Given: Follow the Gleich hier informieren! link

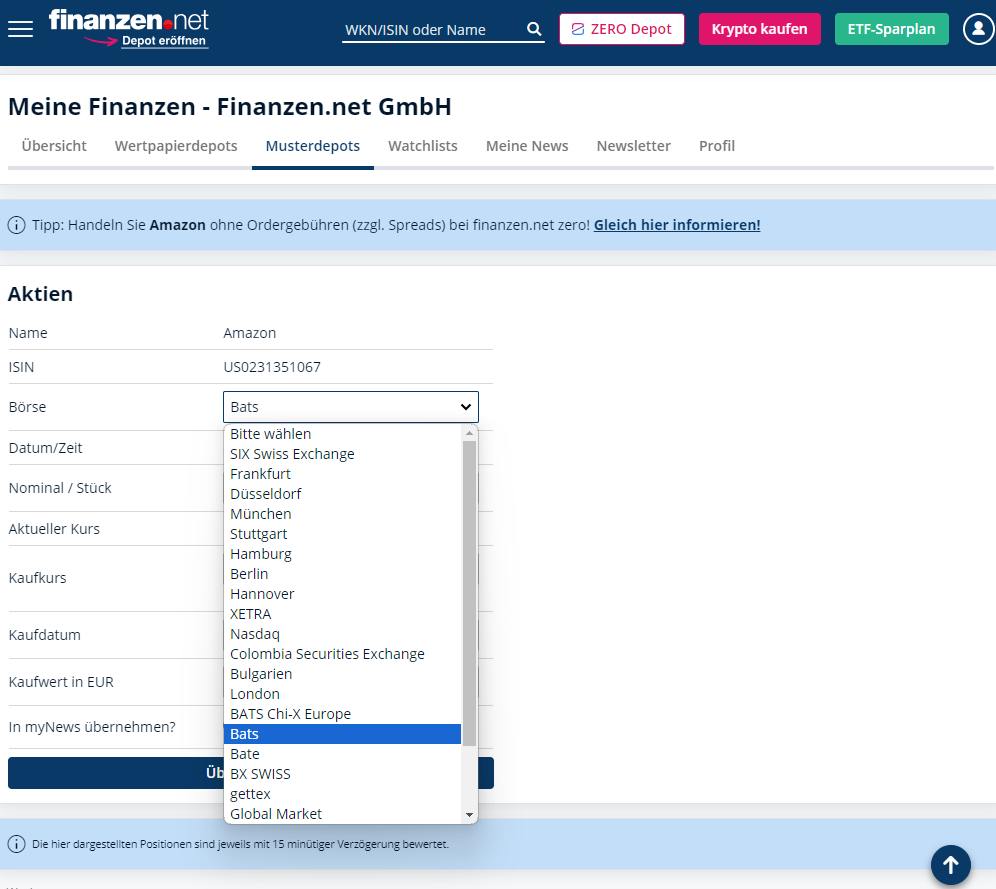Looking at the screenshot, I should coord(676,225).
